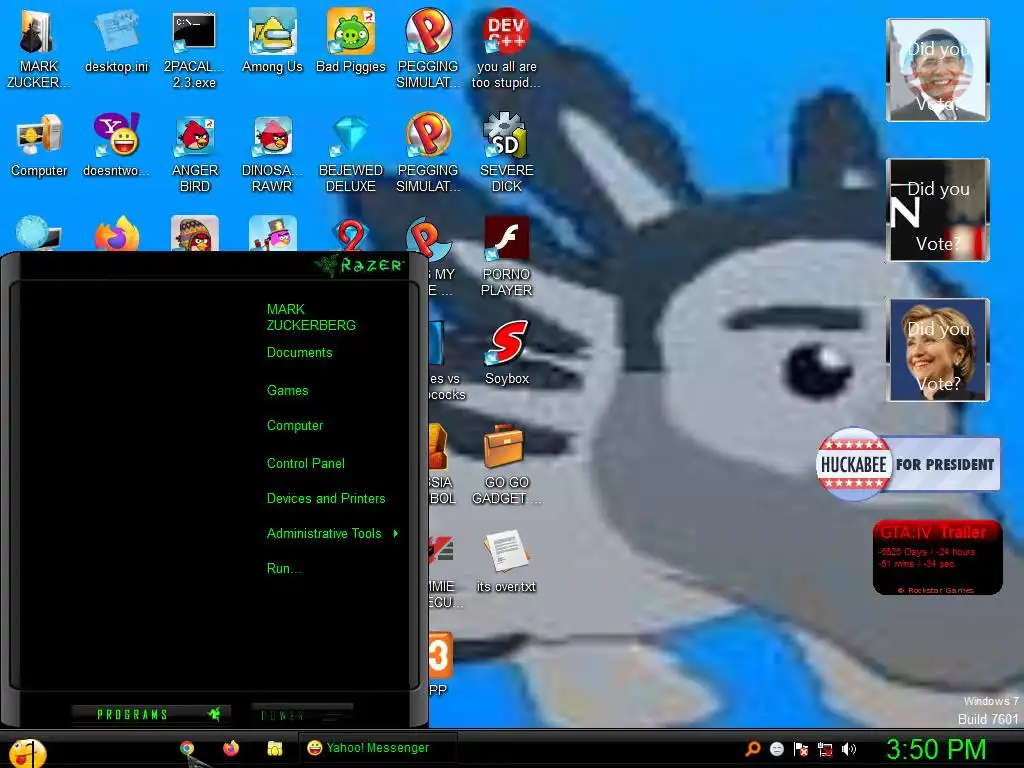The image size is (1024, 768).
Task: Click the volume speaker tray icon
Action: [849, 748]
